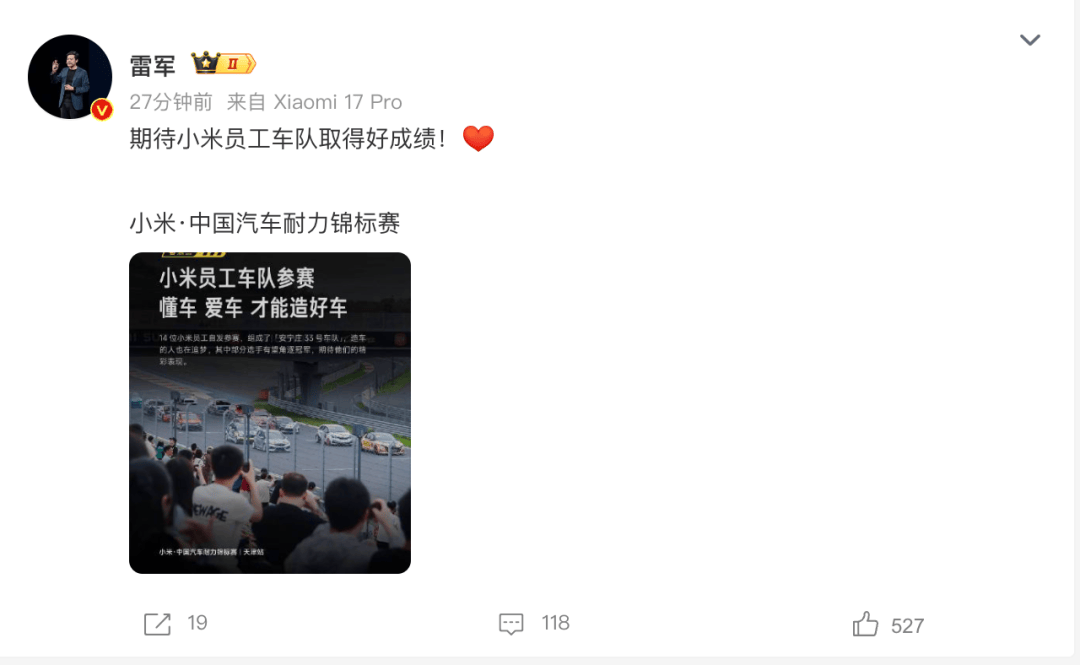Click the 小米·中国汽车耐力锦标赛 topic text

point(264,223)
